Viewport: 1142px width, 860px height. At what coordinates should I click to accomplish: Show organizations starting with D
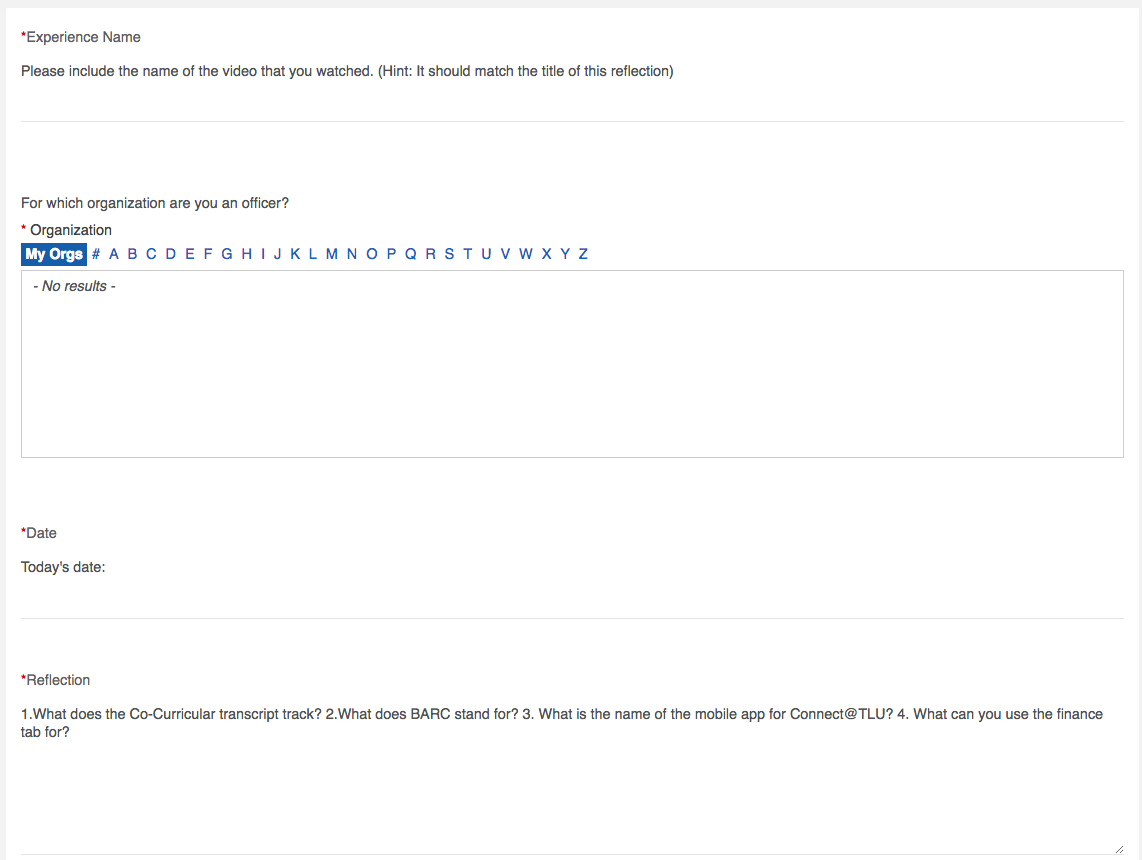[170, 254]
